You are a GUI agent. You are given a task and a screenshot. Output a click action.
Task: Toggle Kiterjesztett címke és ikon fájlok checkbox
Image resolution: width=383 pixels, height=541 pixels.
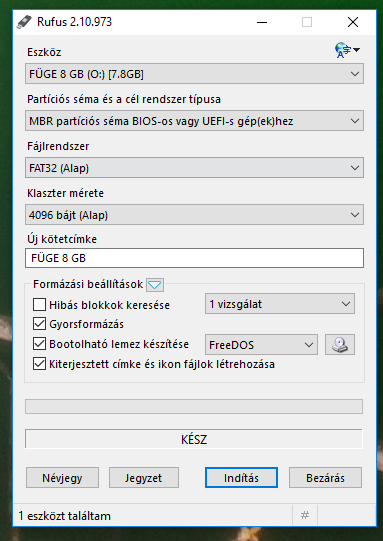[x=39, y=364]
